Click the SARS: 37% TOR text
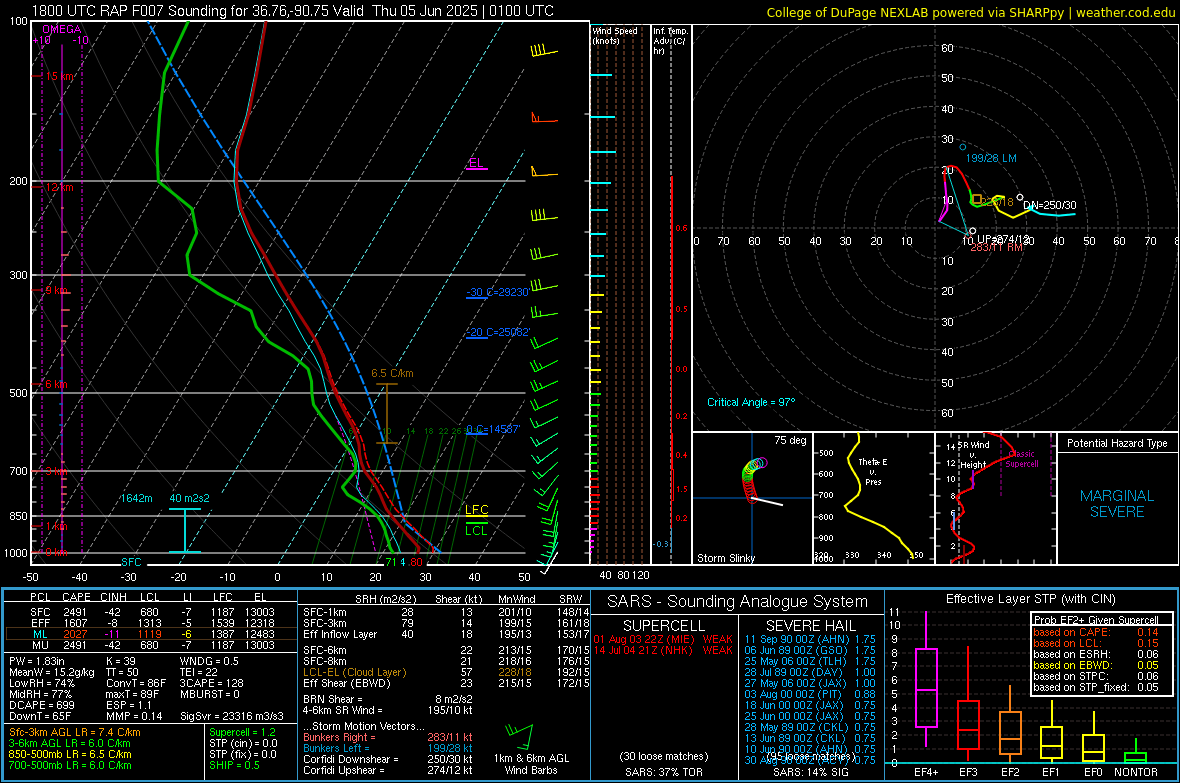1180x783 pixels. click(664, 772)
